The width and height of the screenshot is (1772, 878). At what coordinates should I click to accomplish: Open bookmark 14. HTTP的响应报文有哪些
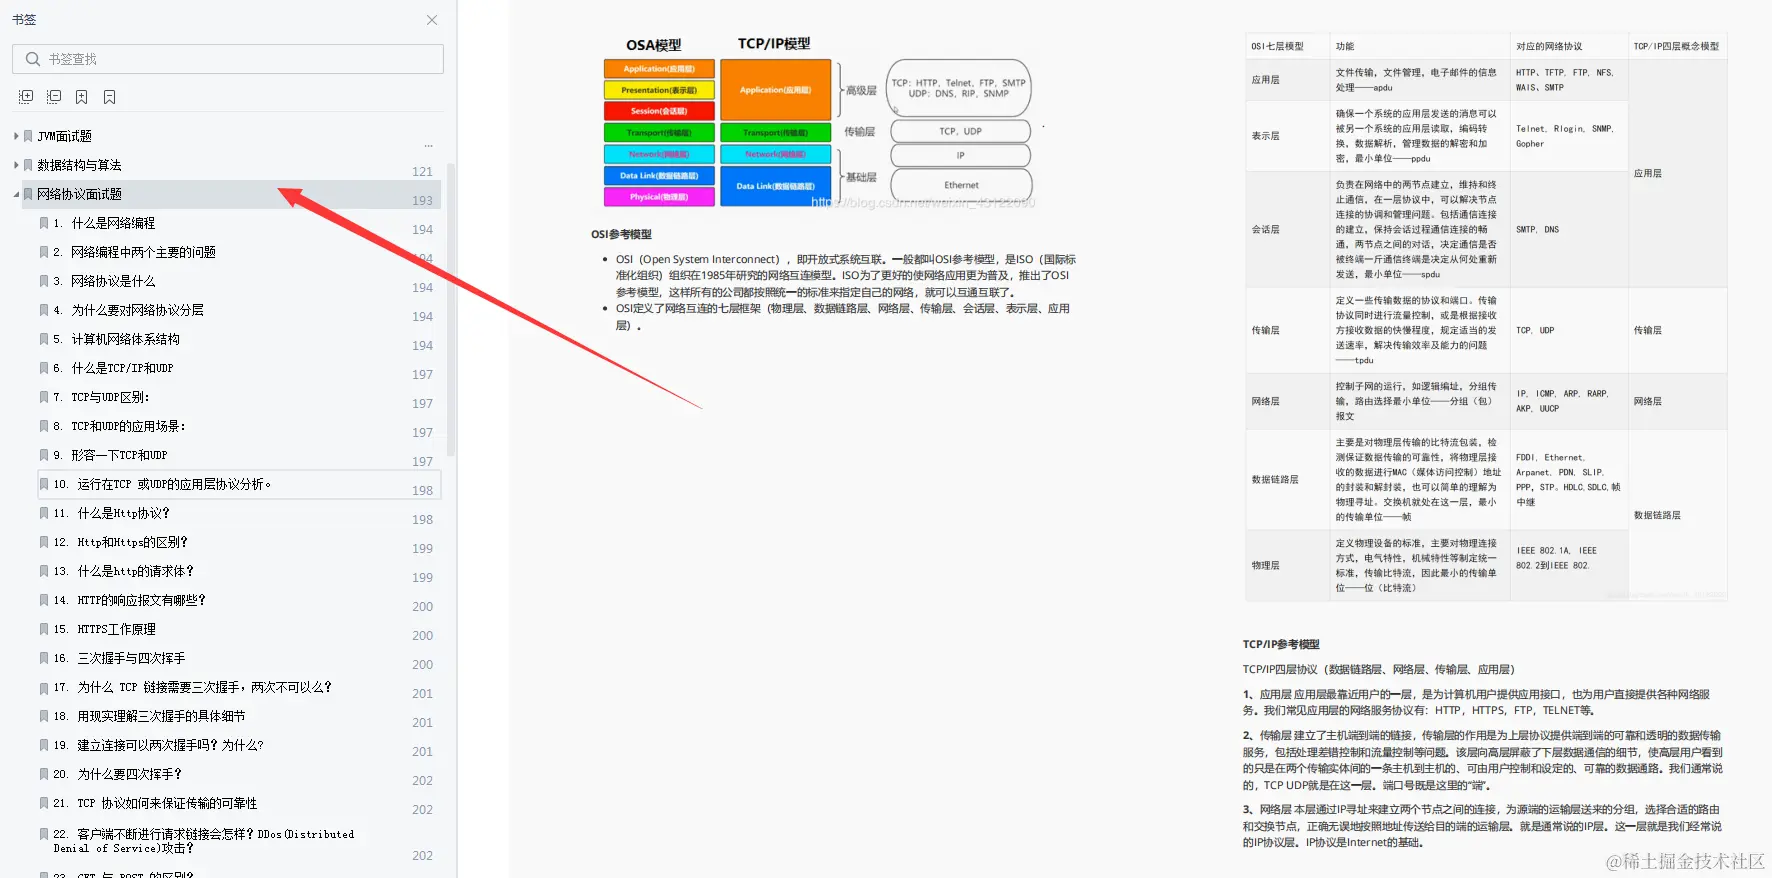click(130, 600)
